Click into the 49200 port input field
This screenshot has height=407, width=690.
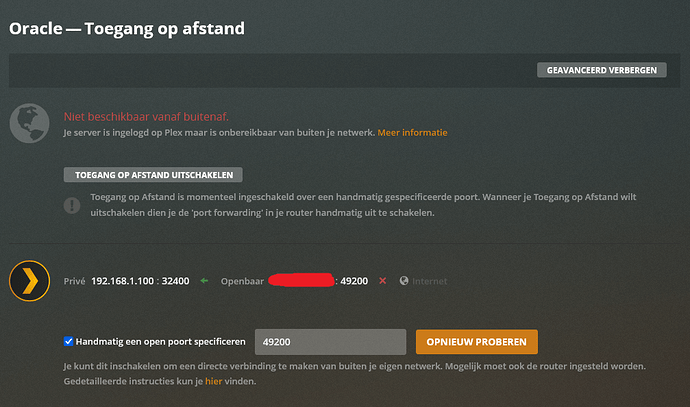point(330,342)
